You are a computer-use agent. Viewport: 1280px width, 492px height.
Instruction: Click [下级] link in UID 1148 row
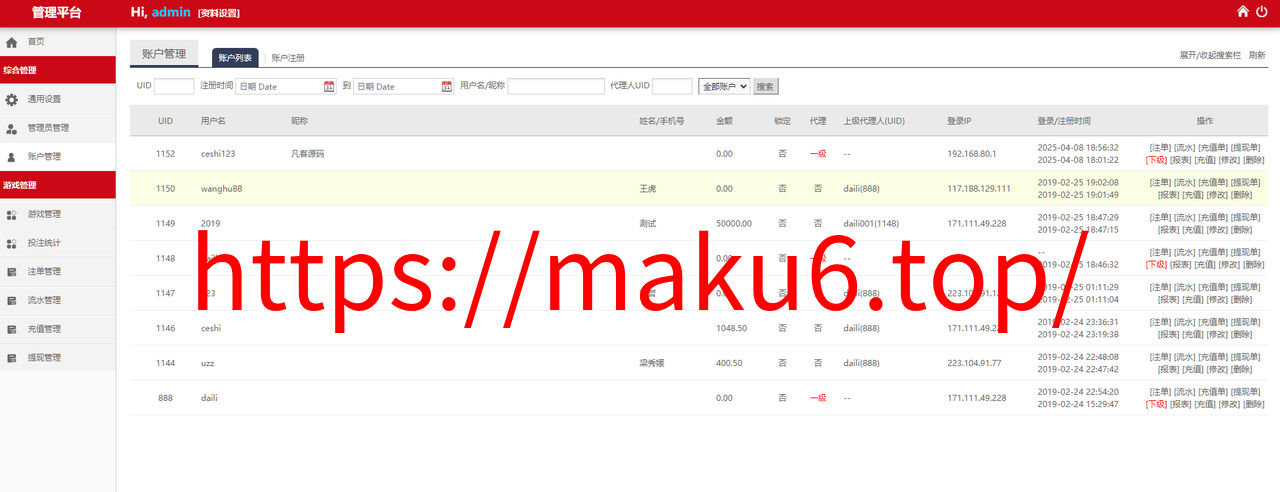click(1156, 265)
